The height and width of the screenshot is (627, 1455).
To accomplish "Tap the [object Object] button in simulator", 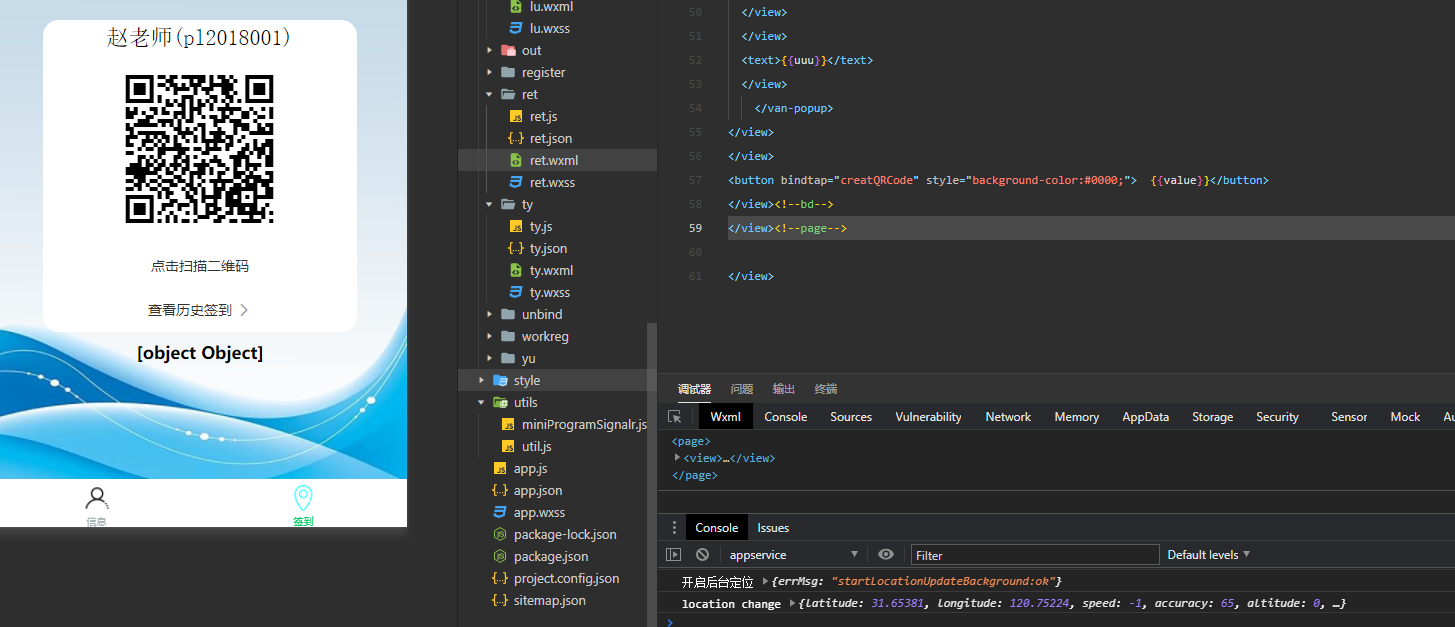I will pos(200,353).
